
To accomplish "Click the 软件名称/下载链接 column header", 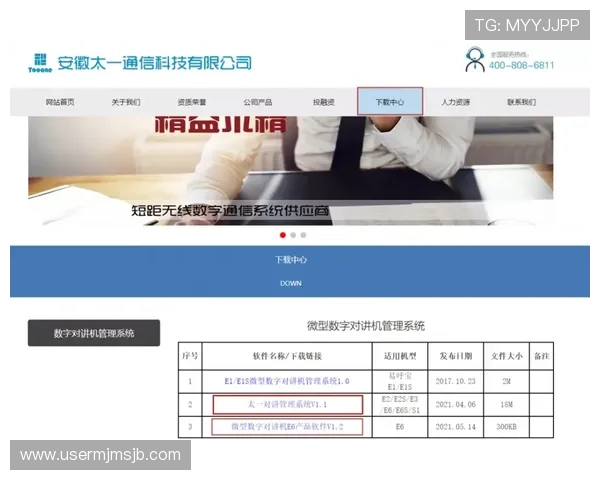I will (x=287, y=356).
